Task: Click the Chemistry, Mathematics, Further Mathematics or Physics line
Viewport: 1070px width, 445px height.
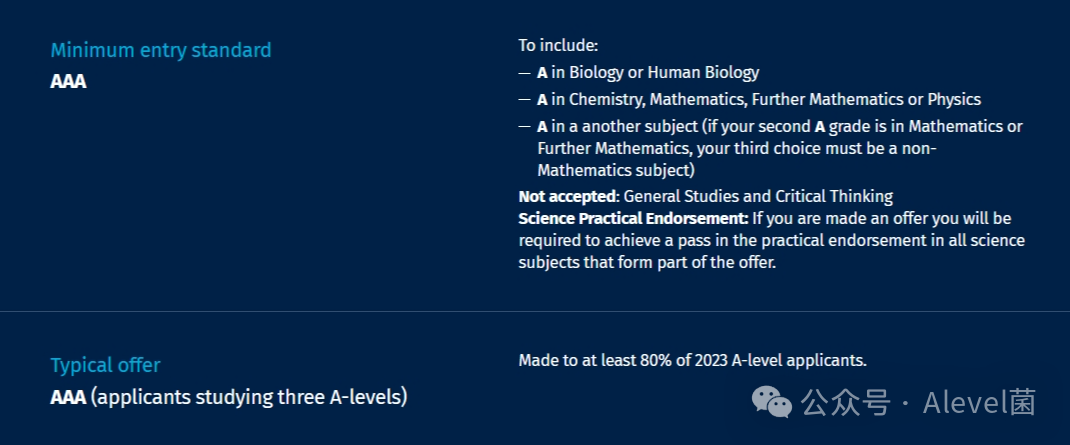Action: click(x=759, y=100)
